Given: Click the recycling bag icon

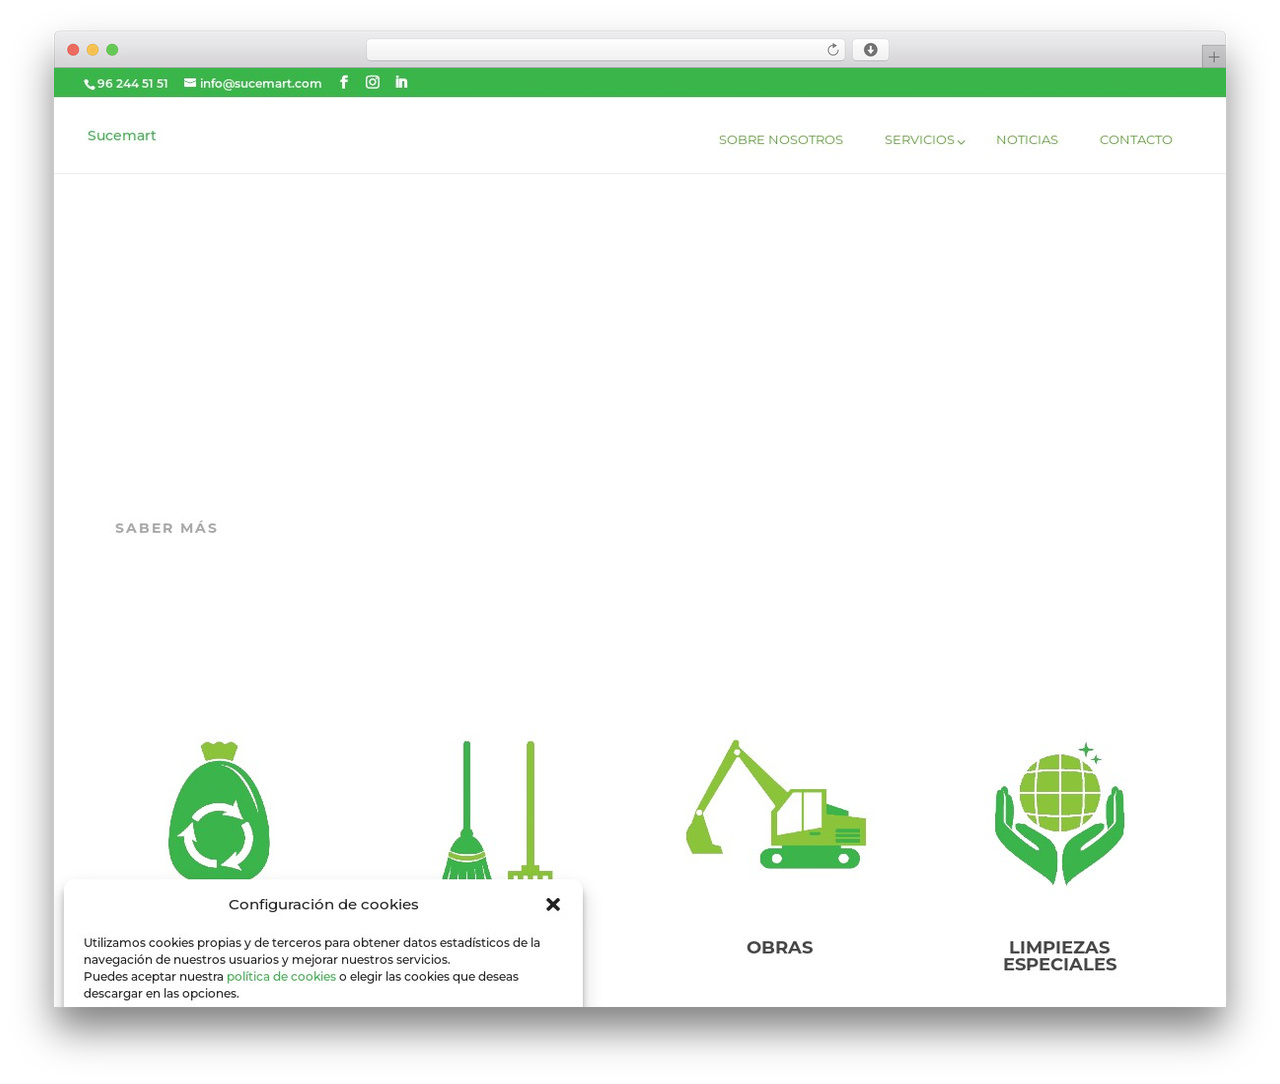Looking at the screenshot, I should (219, 810).
